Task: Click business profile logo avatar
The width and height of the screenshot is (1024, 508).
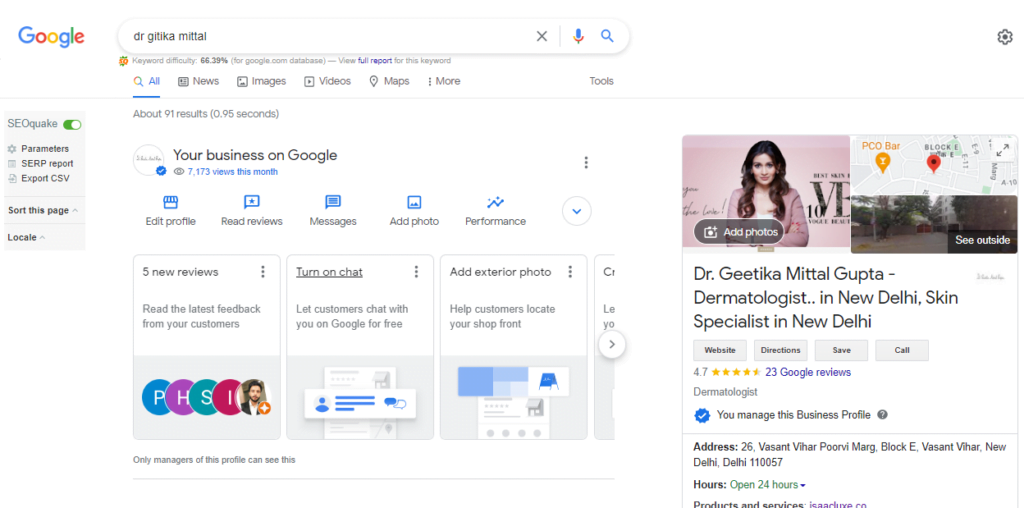Action: click(149, 160)
